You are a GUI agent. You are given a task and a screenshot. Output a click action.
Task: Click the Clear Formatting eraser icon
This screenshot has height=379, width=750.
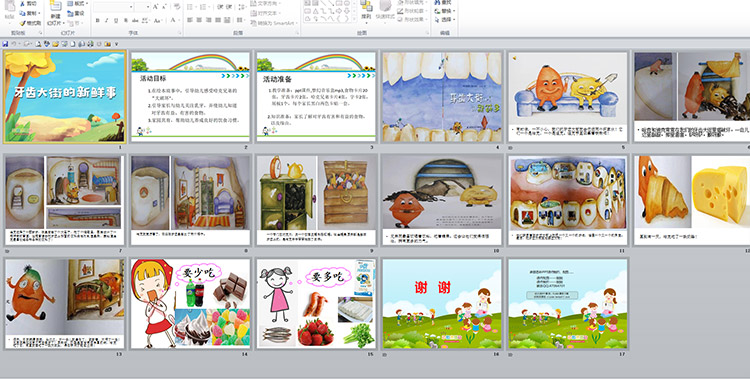[177, 7]
